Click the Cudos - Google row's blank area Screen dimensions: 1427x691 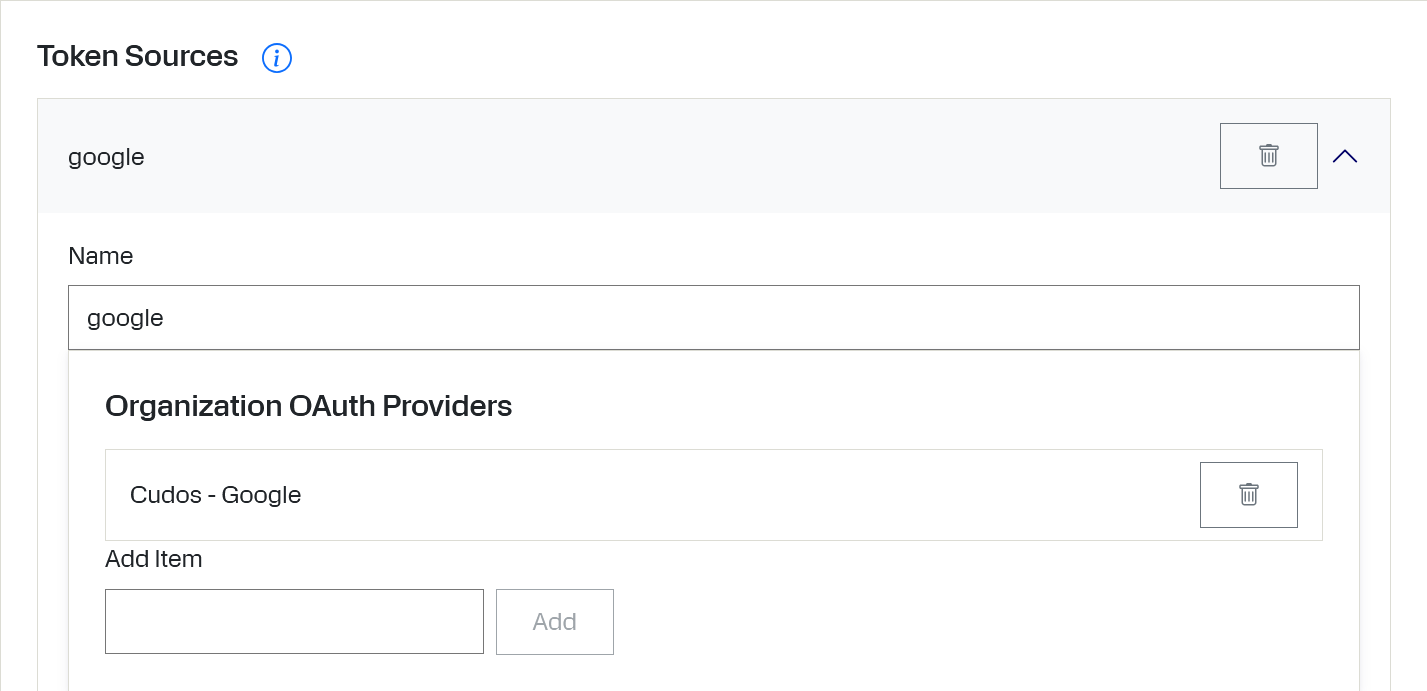coord(750,495)
